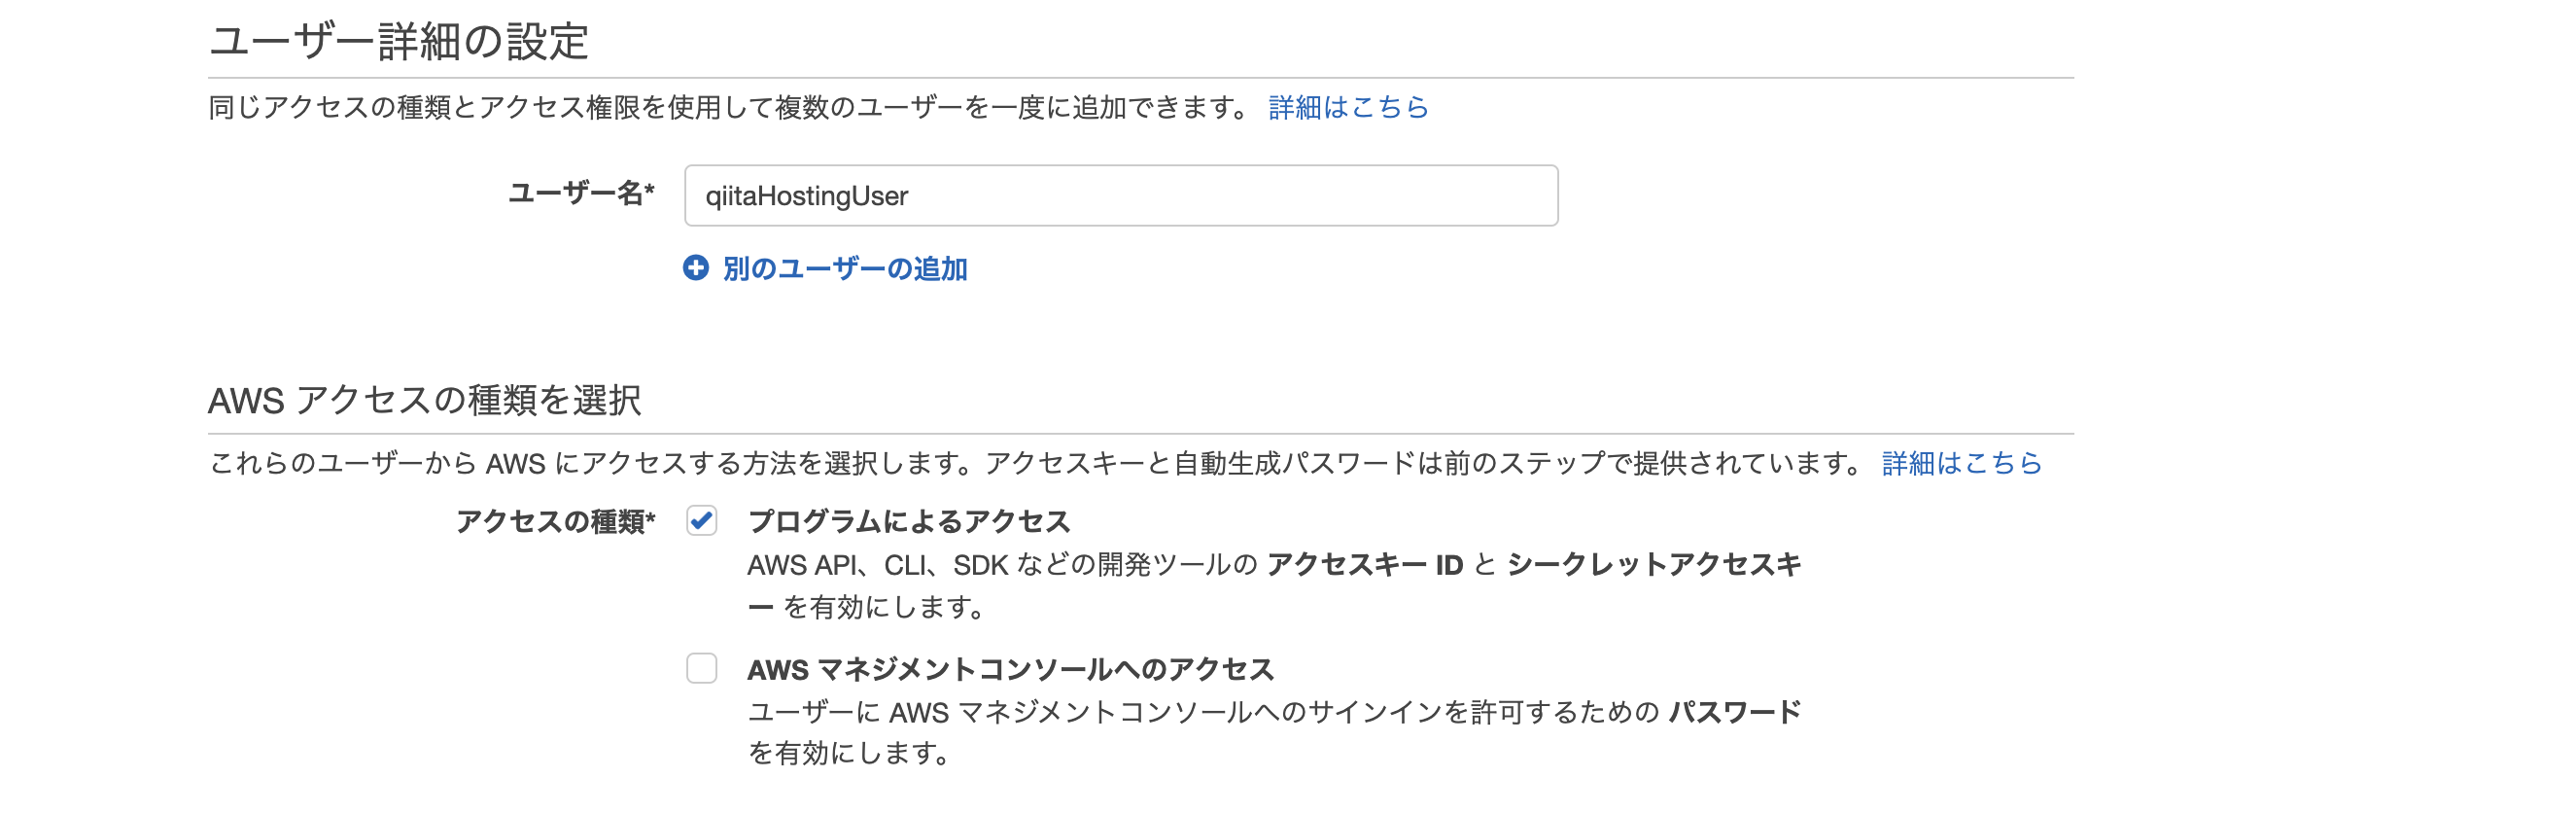Open 別のユーザーの追加 to add another user

tap(845, 268)
